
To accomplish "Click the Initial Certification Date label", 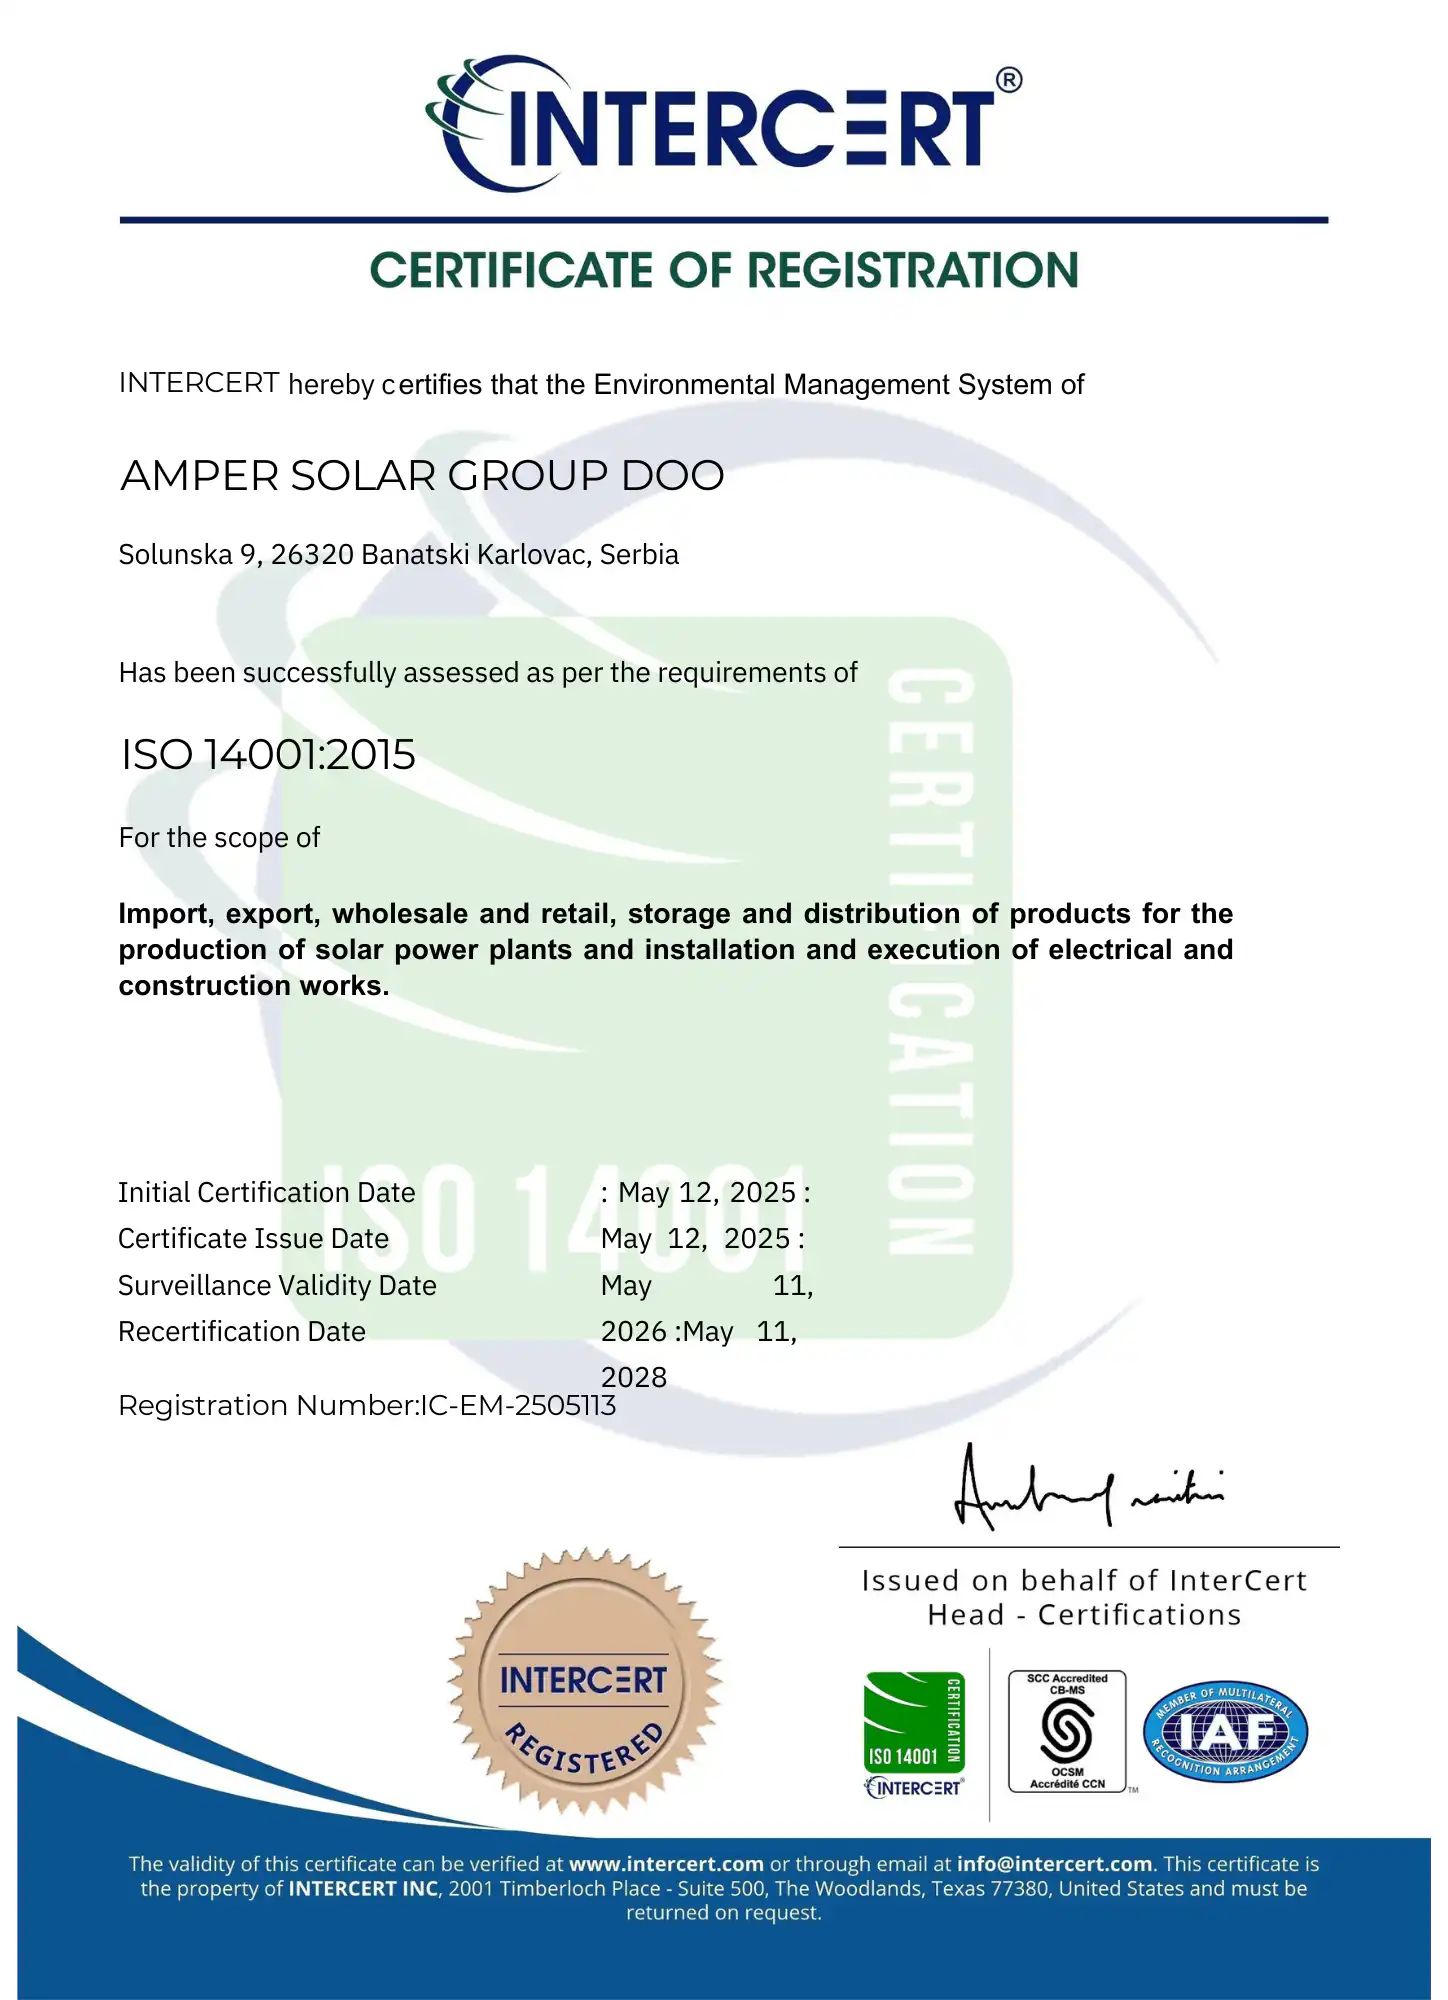I will pos(266,1193).
